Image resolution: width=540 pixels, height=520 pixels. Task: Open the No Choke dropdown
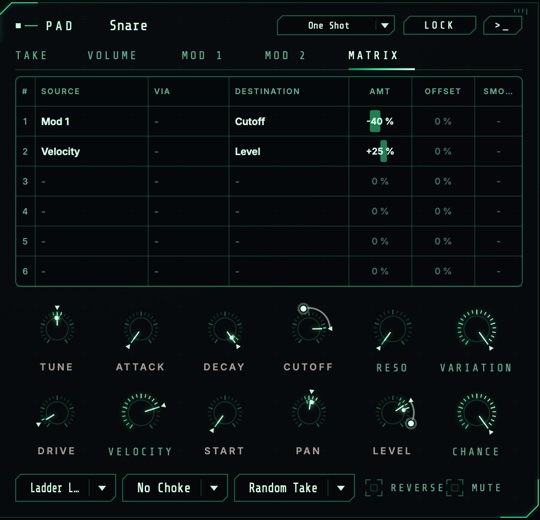[x=175, y=488]
